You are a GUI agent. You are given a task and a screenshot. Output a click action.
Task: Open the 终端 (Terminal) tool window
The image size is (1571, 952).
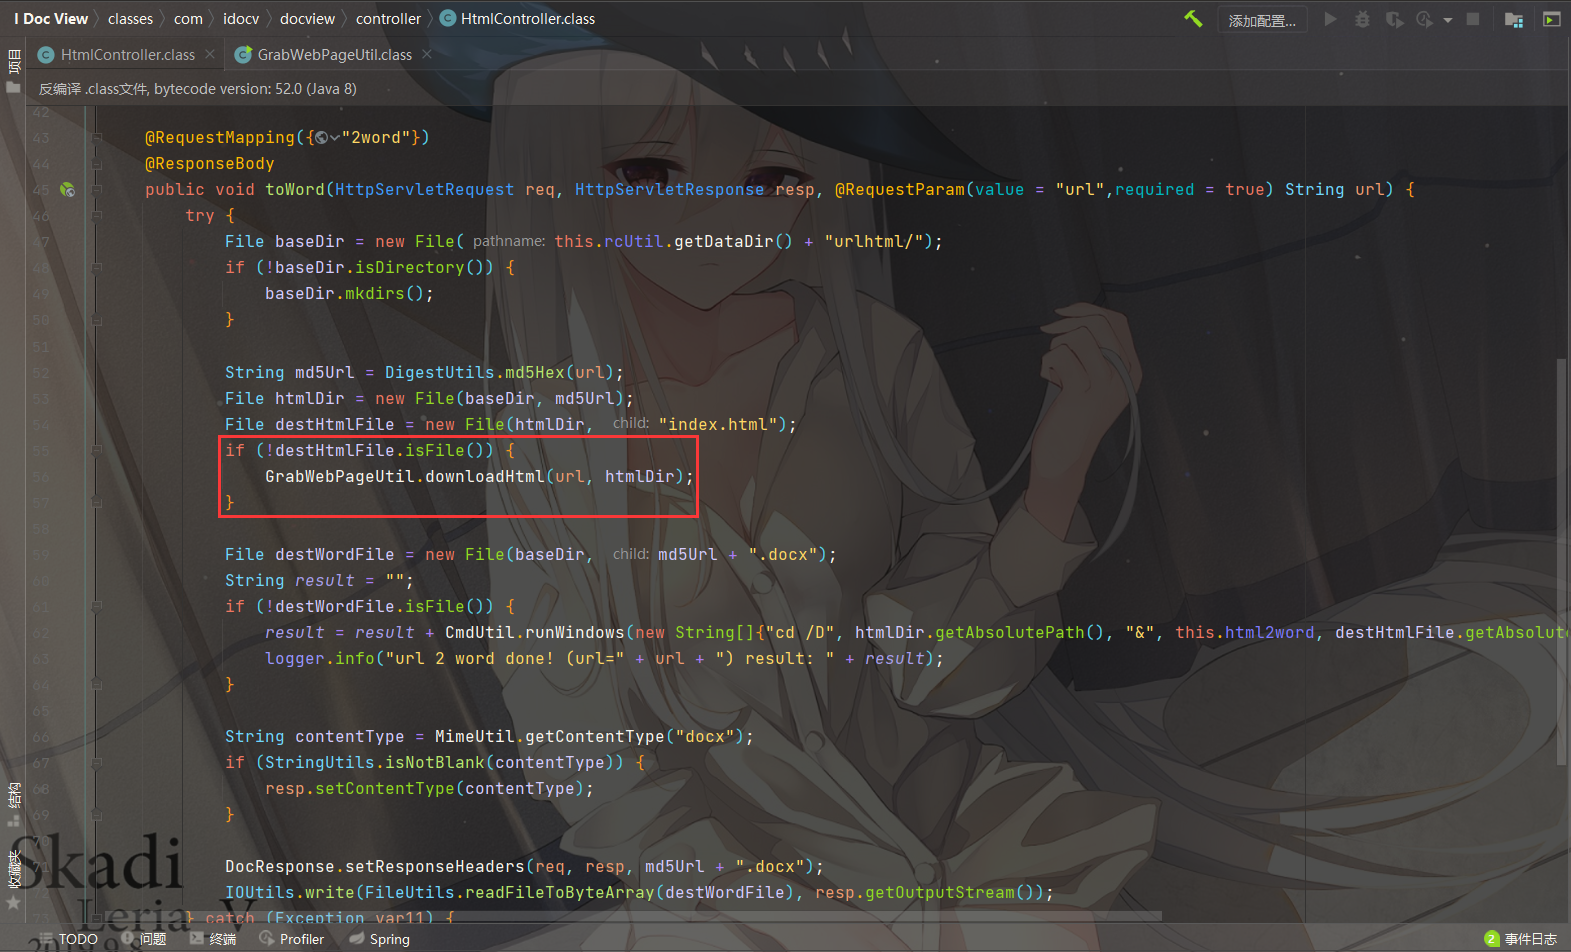pos(213,939)
